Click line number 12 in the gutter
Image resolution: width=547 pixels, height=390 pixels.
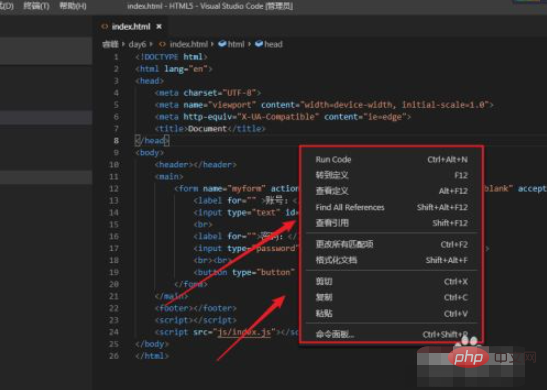click(114, 188)
